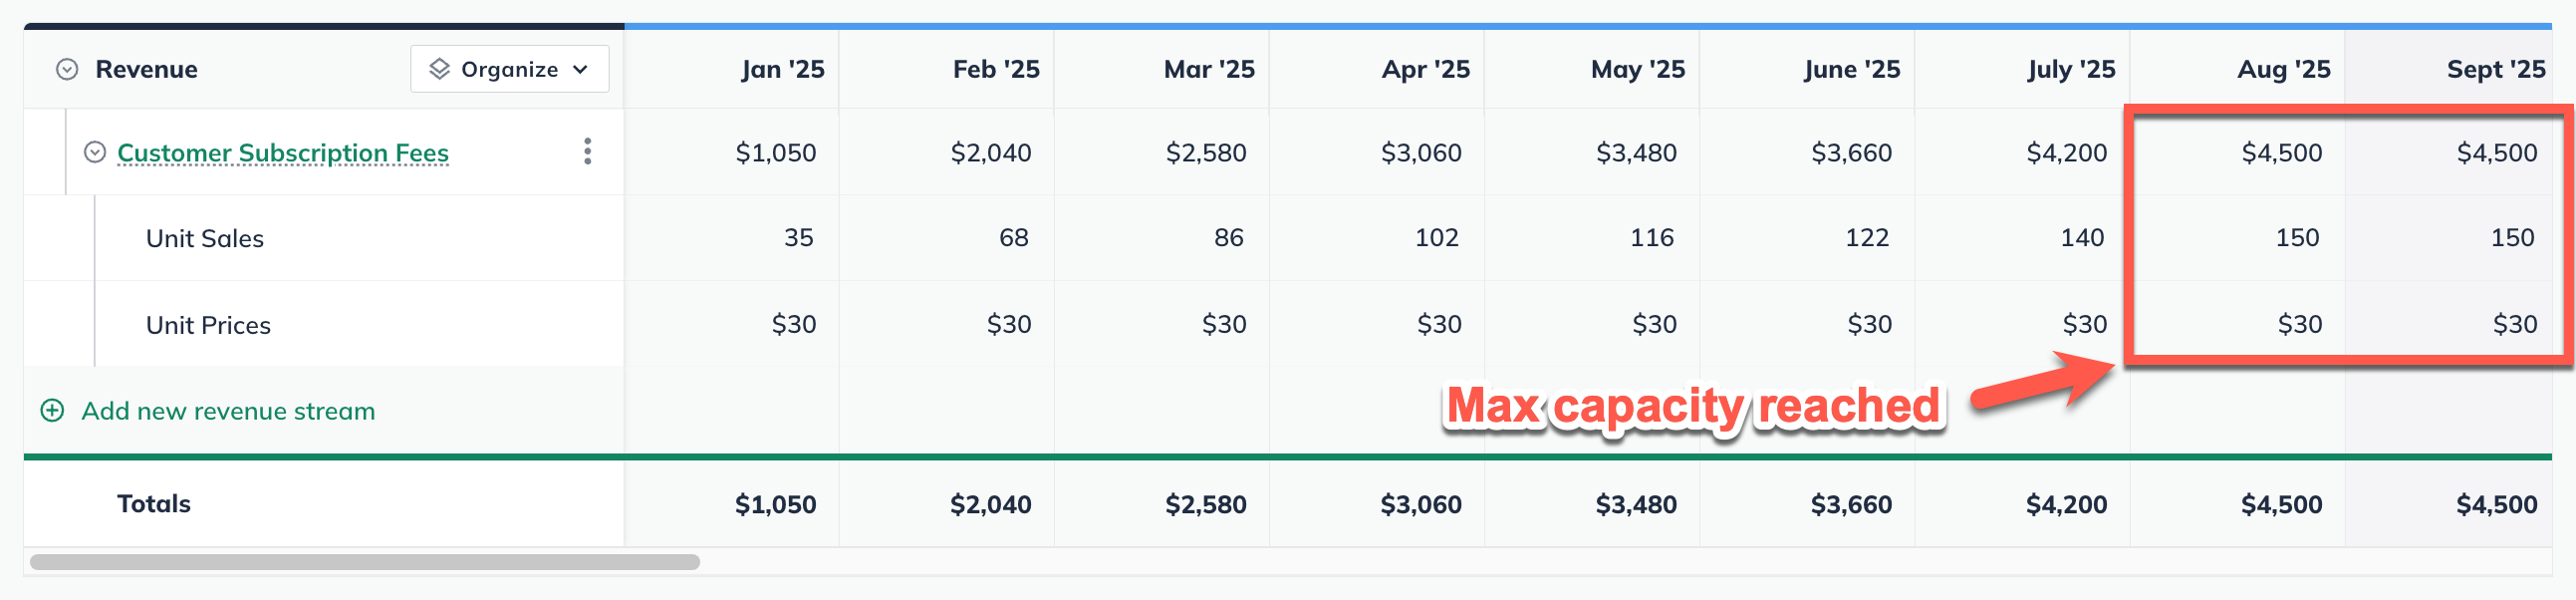The height and width of the screenshot is (600, 2576).
Task: Click the plus icon to add revenue stream
Action: 51,411
